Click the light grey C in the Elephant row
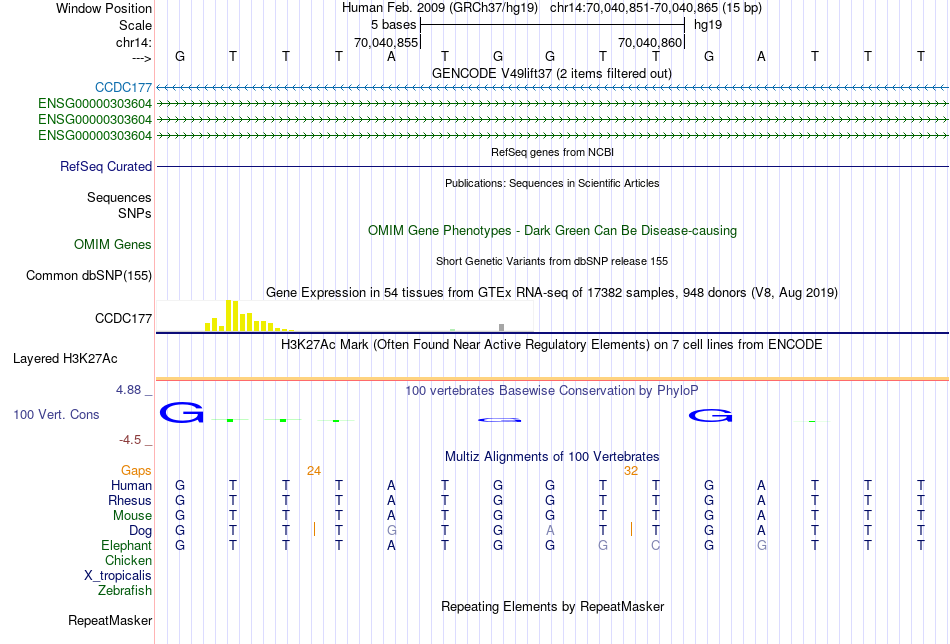The width and height of the screenshot is (950, 644). tap(656, 545)
